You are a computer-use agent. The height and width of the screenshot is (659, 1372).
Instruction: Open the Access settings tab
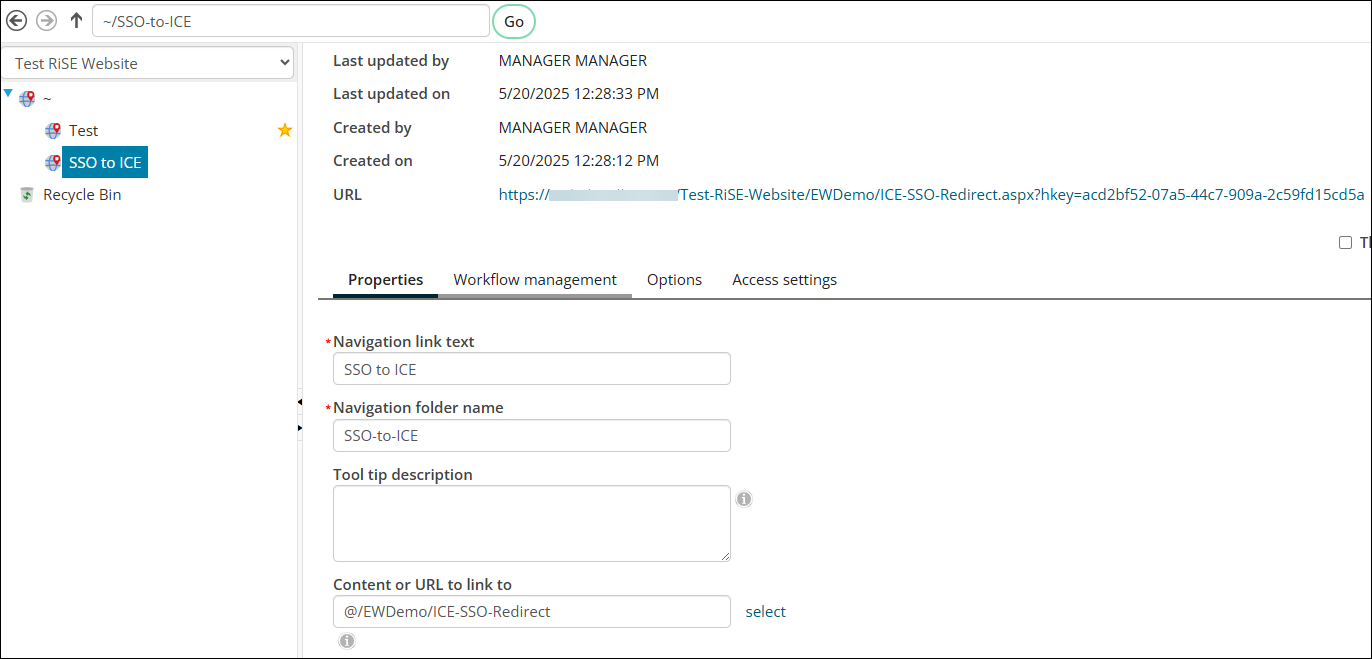pos(784,280)
